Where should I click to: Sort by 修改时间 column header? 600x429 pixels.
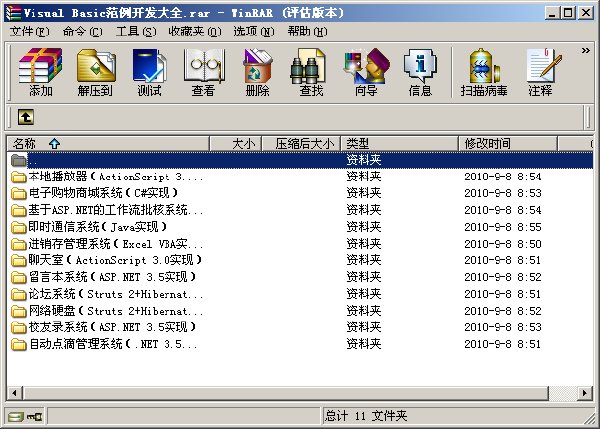pyautogui.click(x=508, y=144)
